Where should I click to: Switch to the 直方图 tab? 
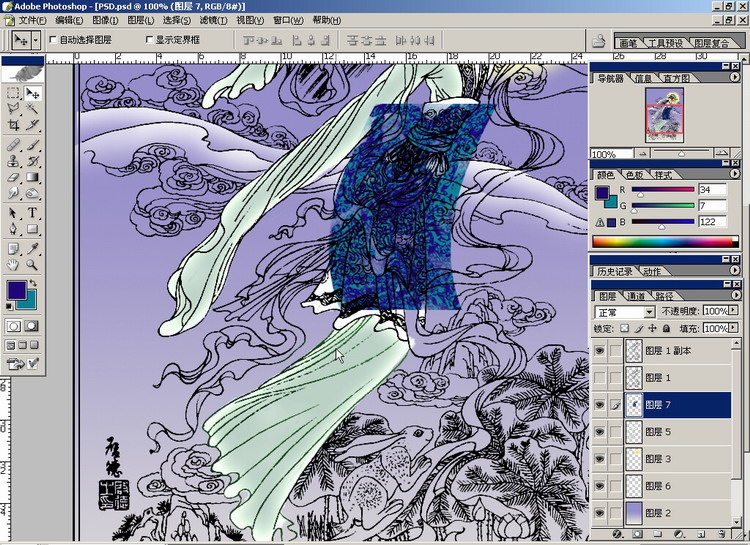[676, 78]
